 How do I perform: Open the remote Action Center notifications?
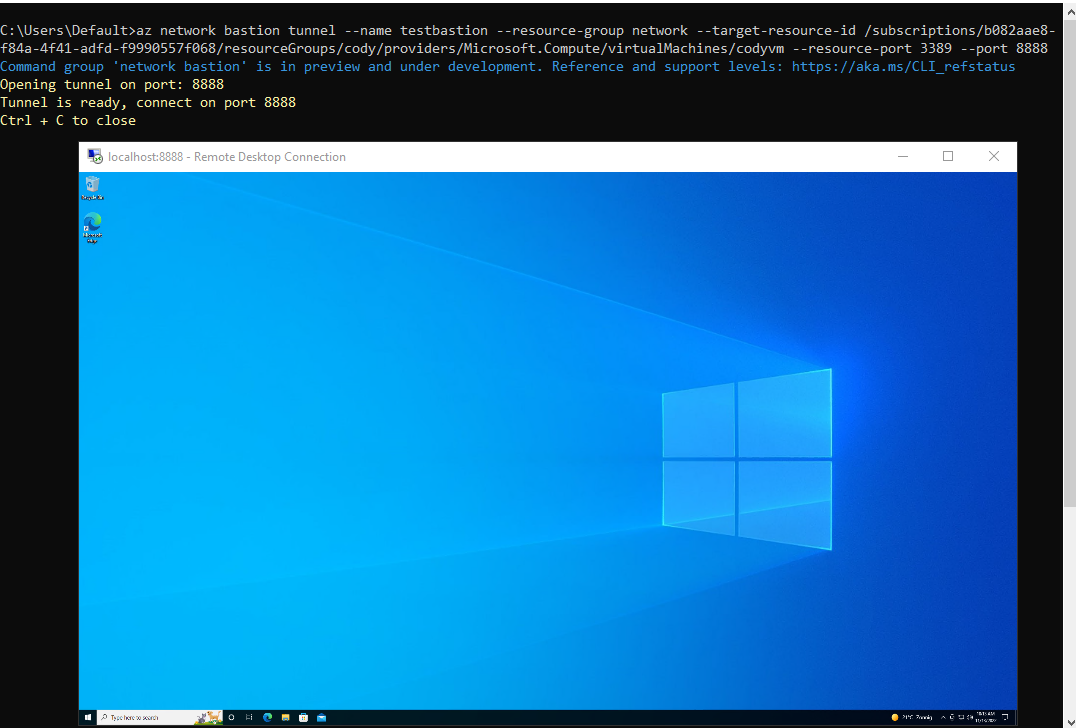(1005, 717)
